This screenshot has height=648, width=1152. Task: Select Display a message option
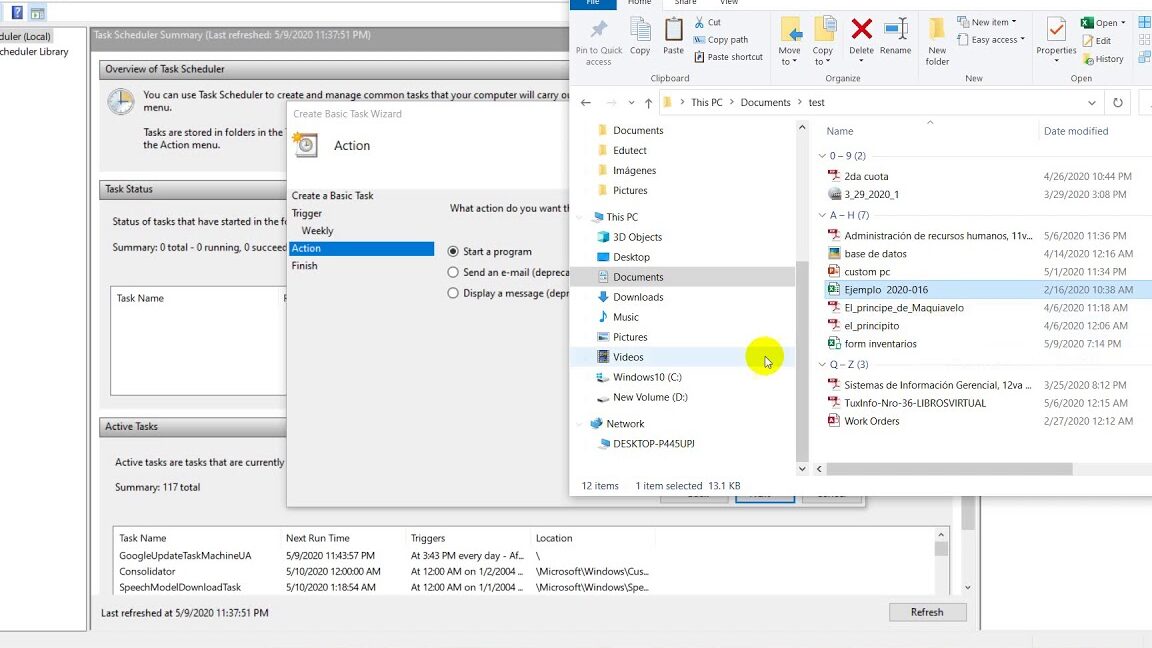[x=454, y=293]
